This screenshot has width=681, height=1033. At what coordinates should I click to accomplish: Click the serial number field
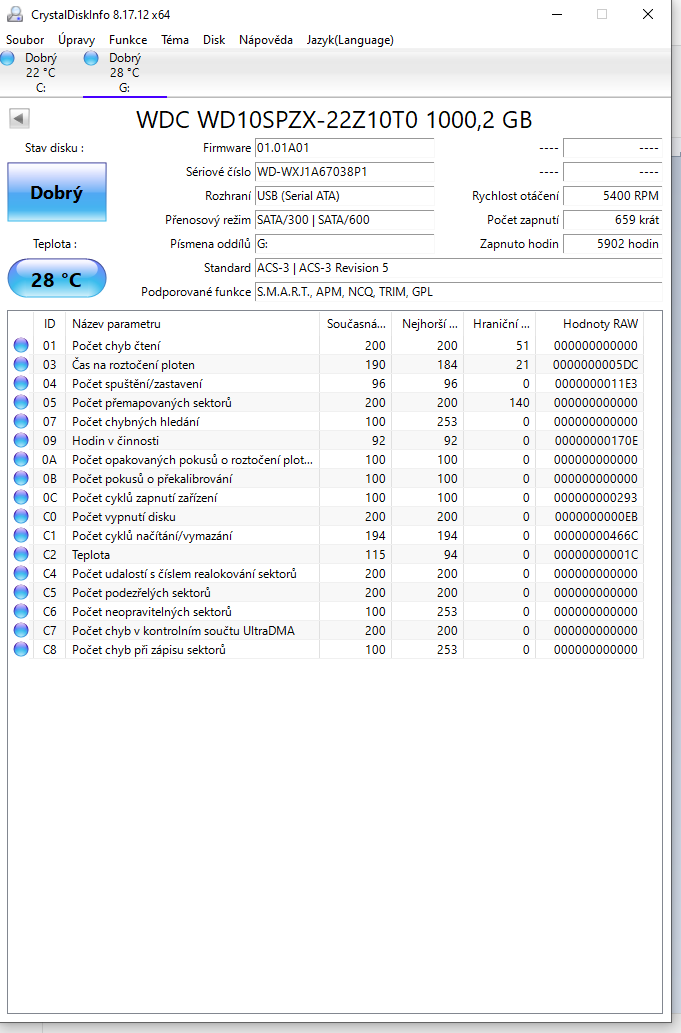click(x=344, y=172)
